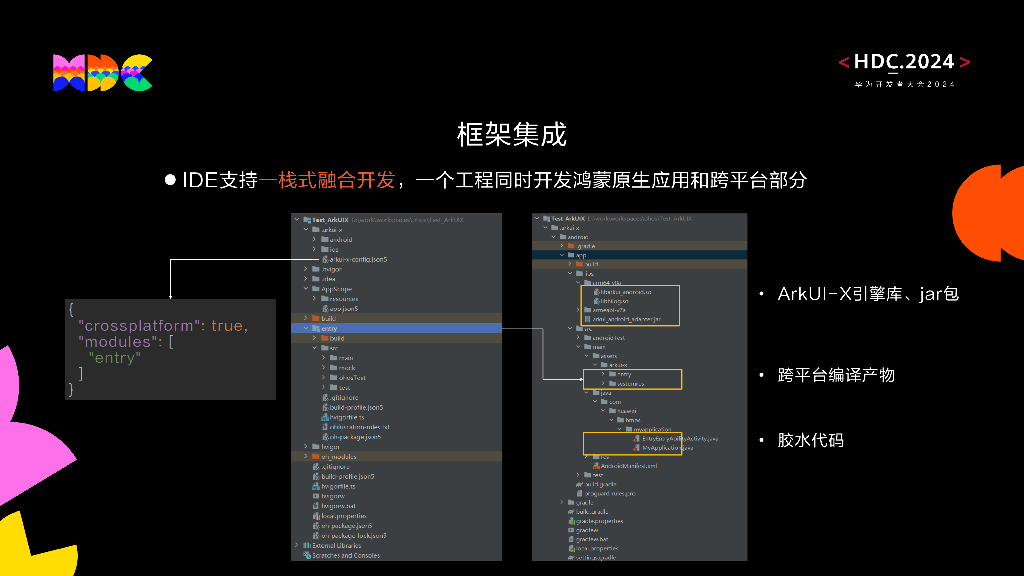Open build-profile.json5 inside the entry module
Image resolution: width=1024 pixels, height=576 pixels.
[x=355, y=407]
